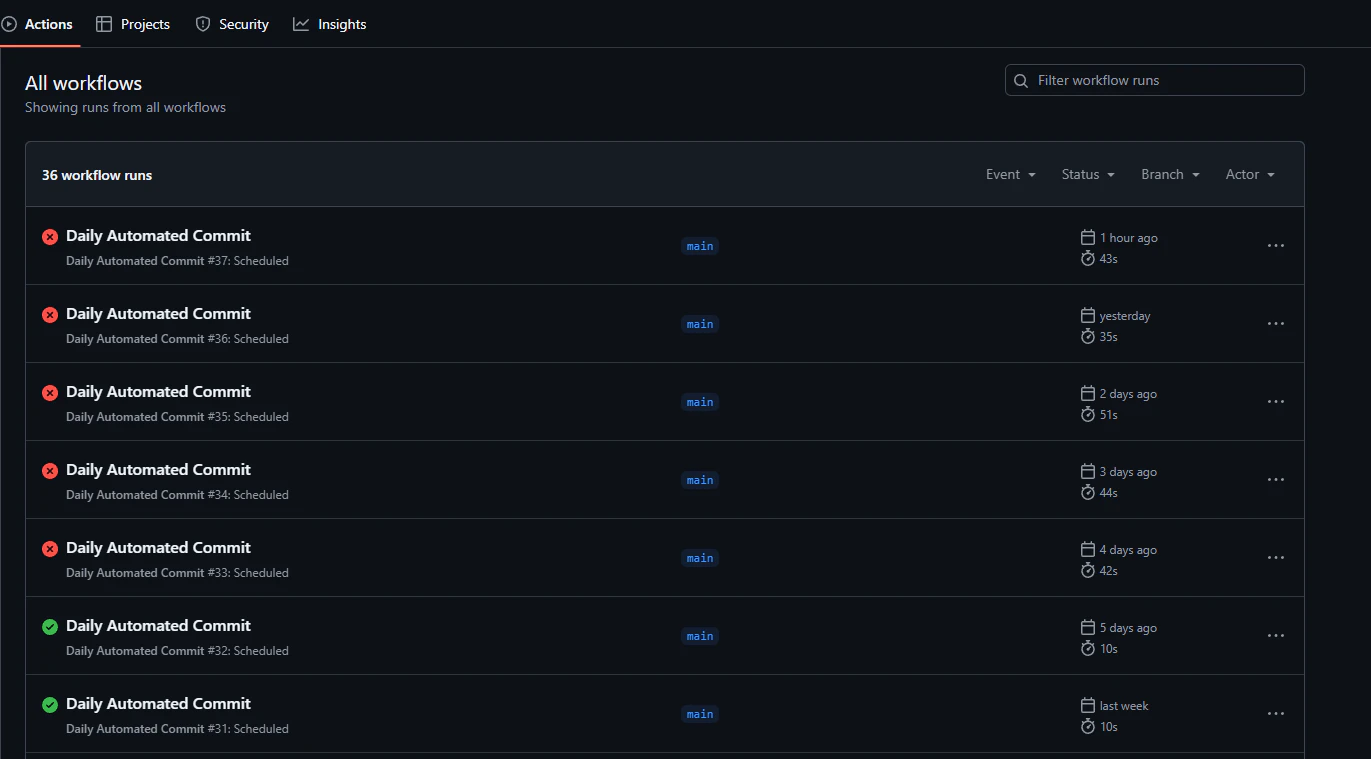Click the stopwatch icon in the run #32 row
Image resolution: width=1371 pixels, height=759 pixels.
[x=1088, y=648]
